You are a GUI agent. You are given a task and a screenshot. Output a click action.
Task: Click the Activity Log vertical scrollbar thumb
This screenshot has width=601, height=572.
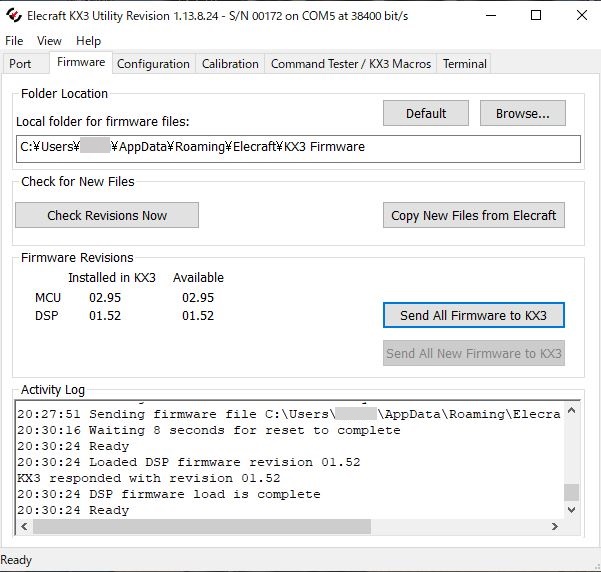point(571,492)
